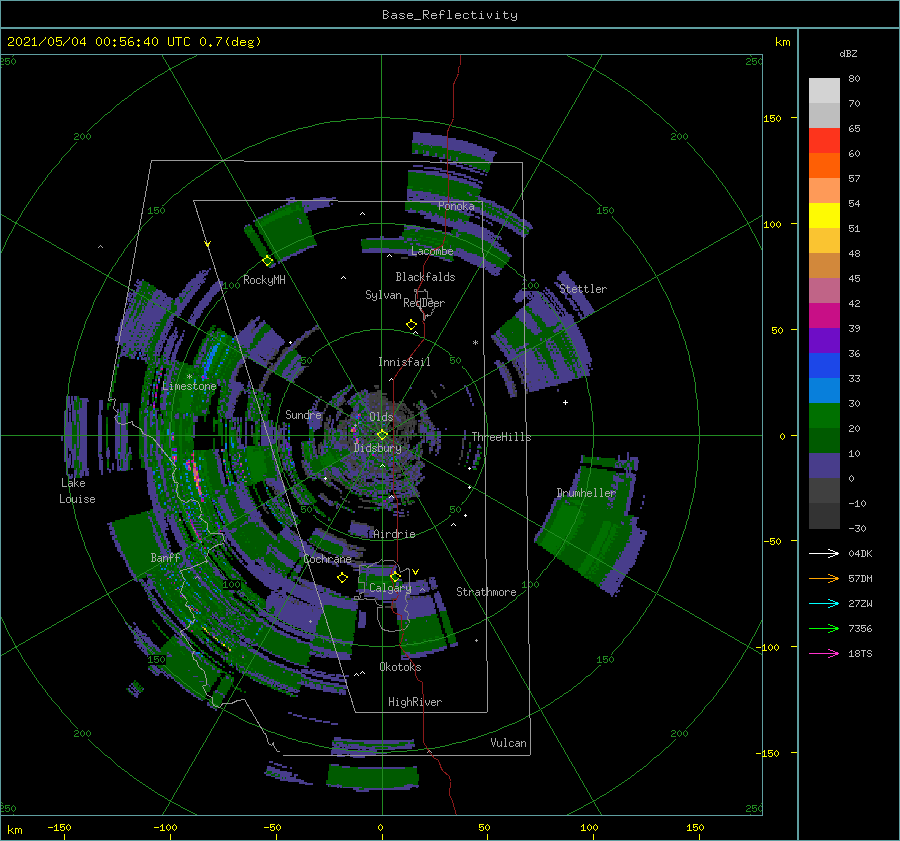Click the asterisk marker above Limestone label
The image size is (900, 841).
tap(189, 377)
